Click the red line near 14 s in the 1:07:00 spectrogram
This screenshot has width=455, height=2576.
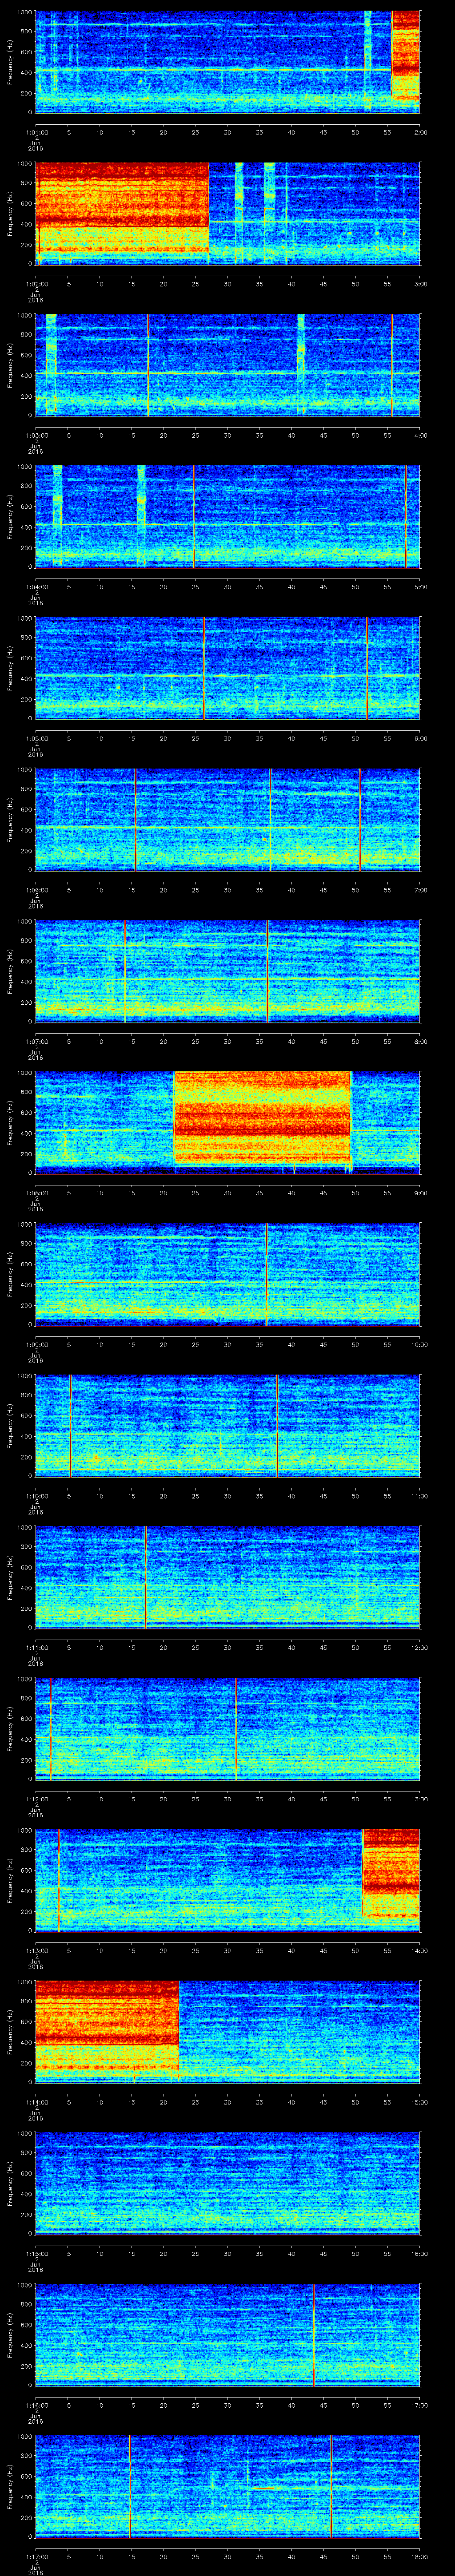[x=125, y=971]
